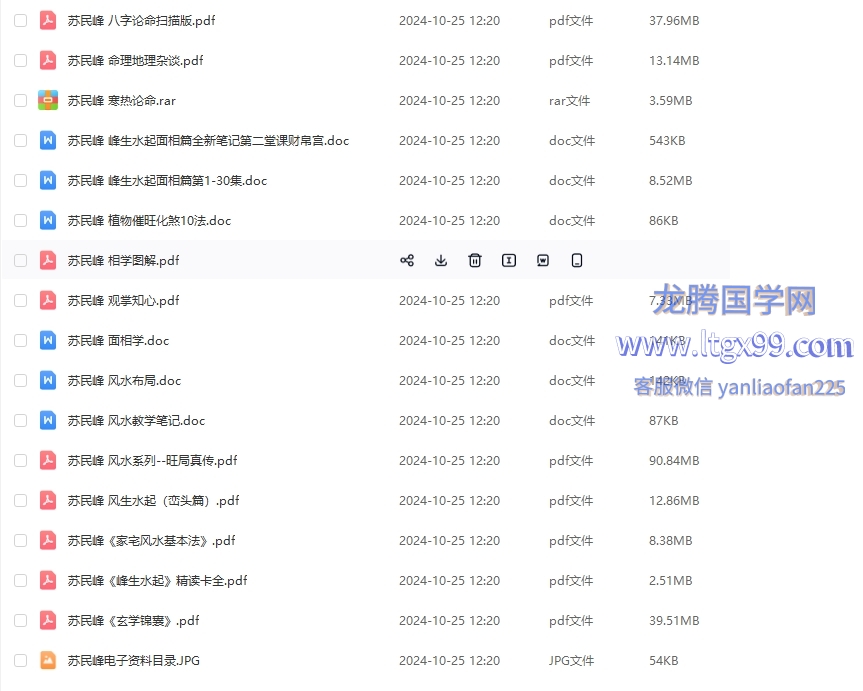Click the PDF icon of《峰生水起》精读卡全.pdf
The height and width of the screenshot is (691, 863).
click(48, 580)
